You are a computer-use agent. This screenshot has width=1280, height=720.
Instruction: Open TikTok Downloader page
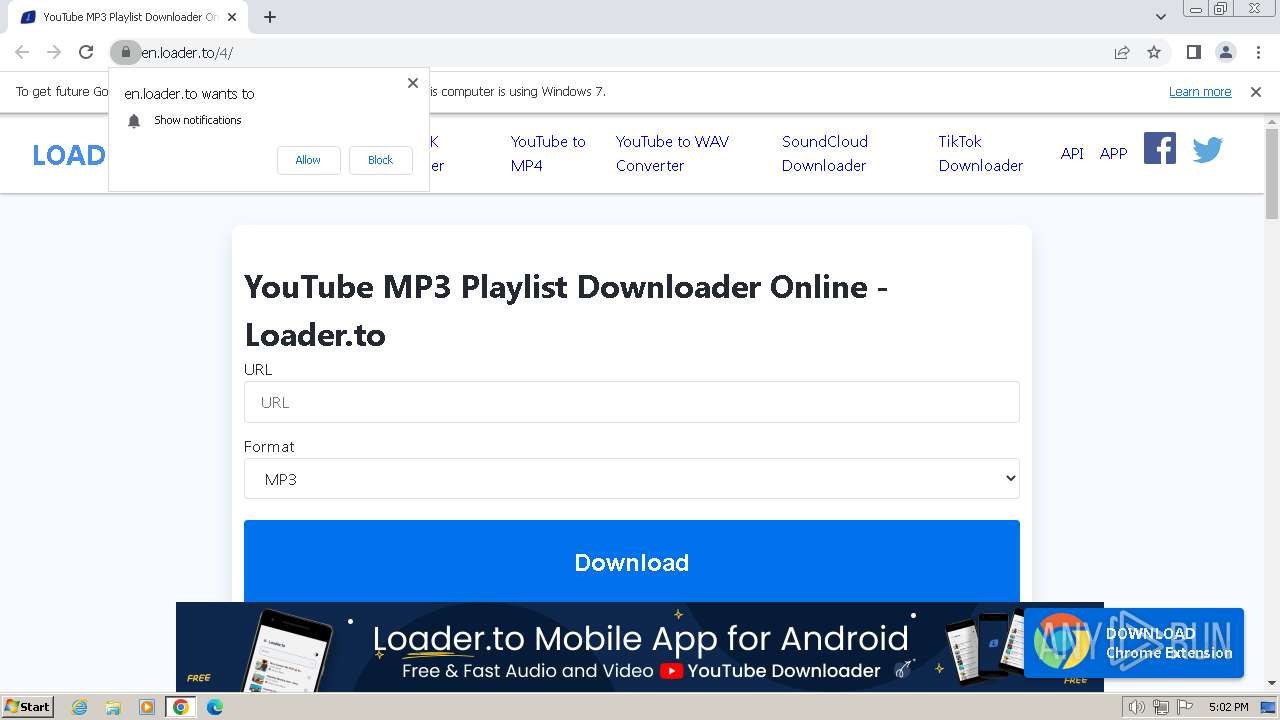click(x=980, y=154)
